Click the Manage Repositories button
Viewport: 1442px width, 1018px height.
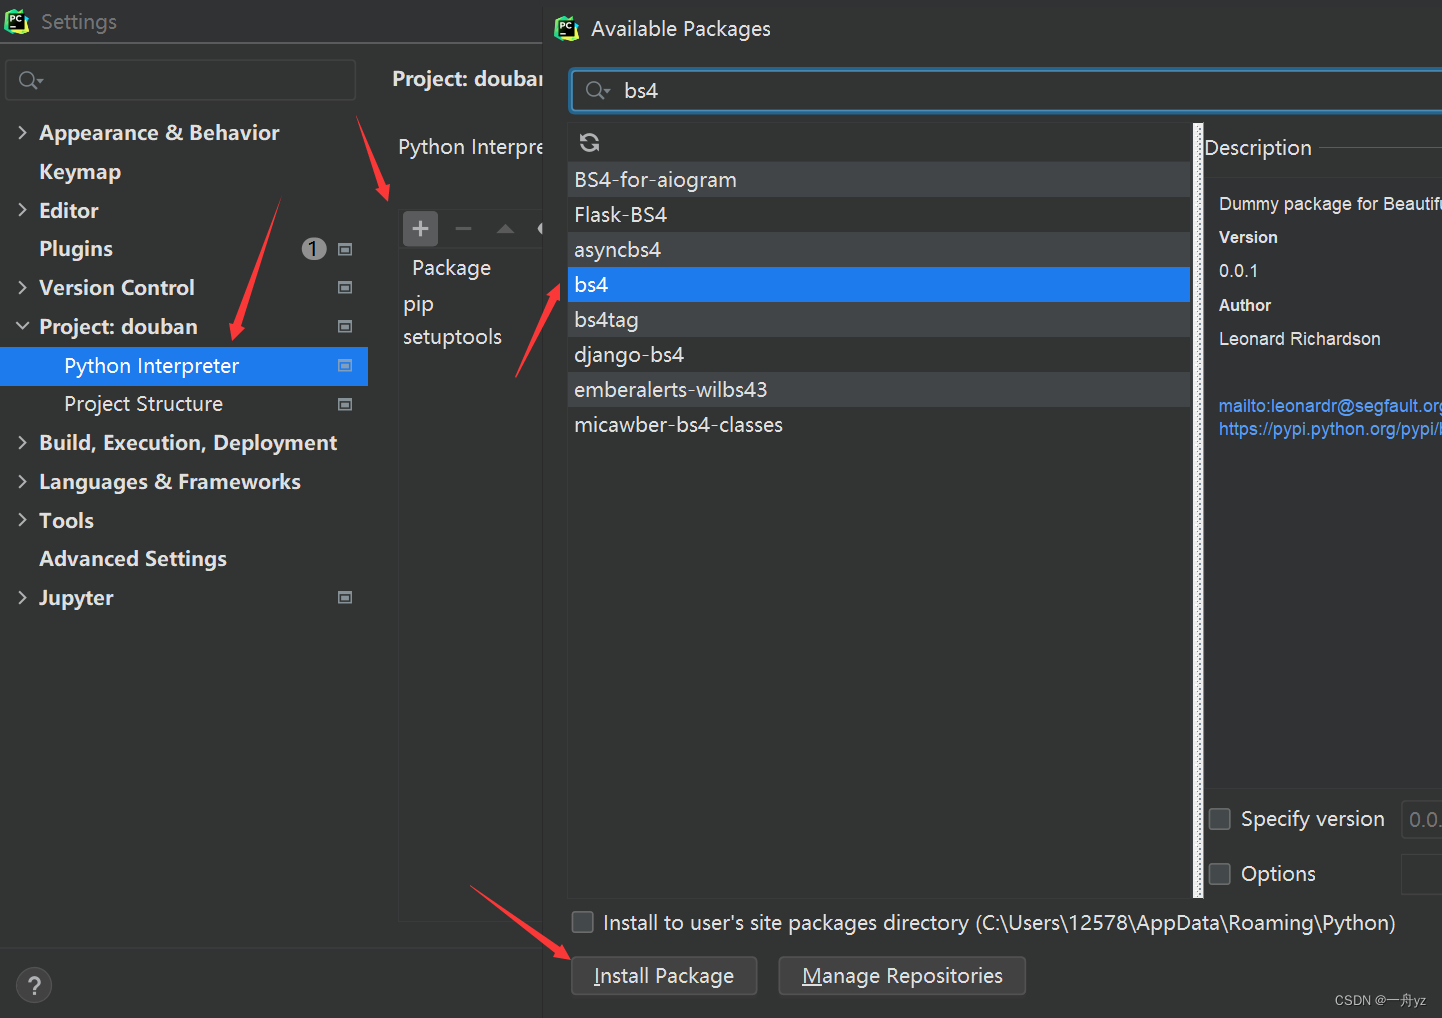click(902, 976)
